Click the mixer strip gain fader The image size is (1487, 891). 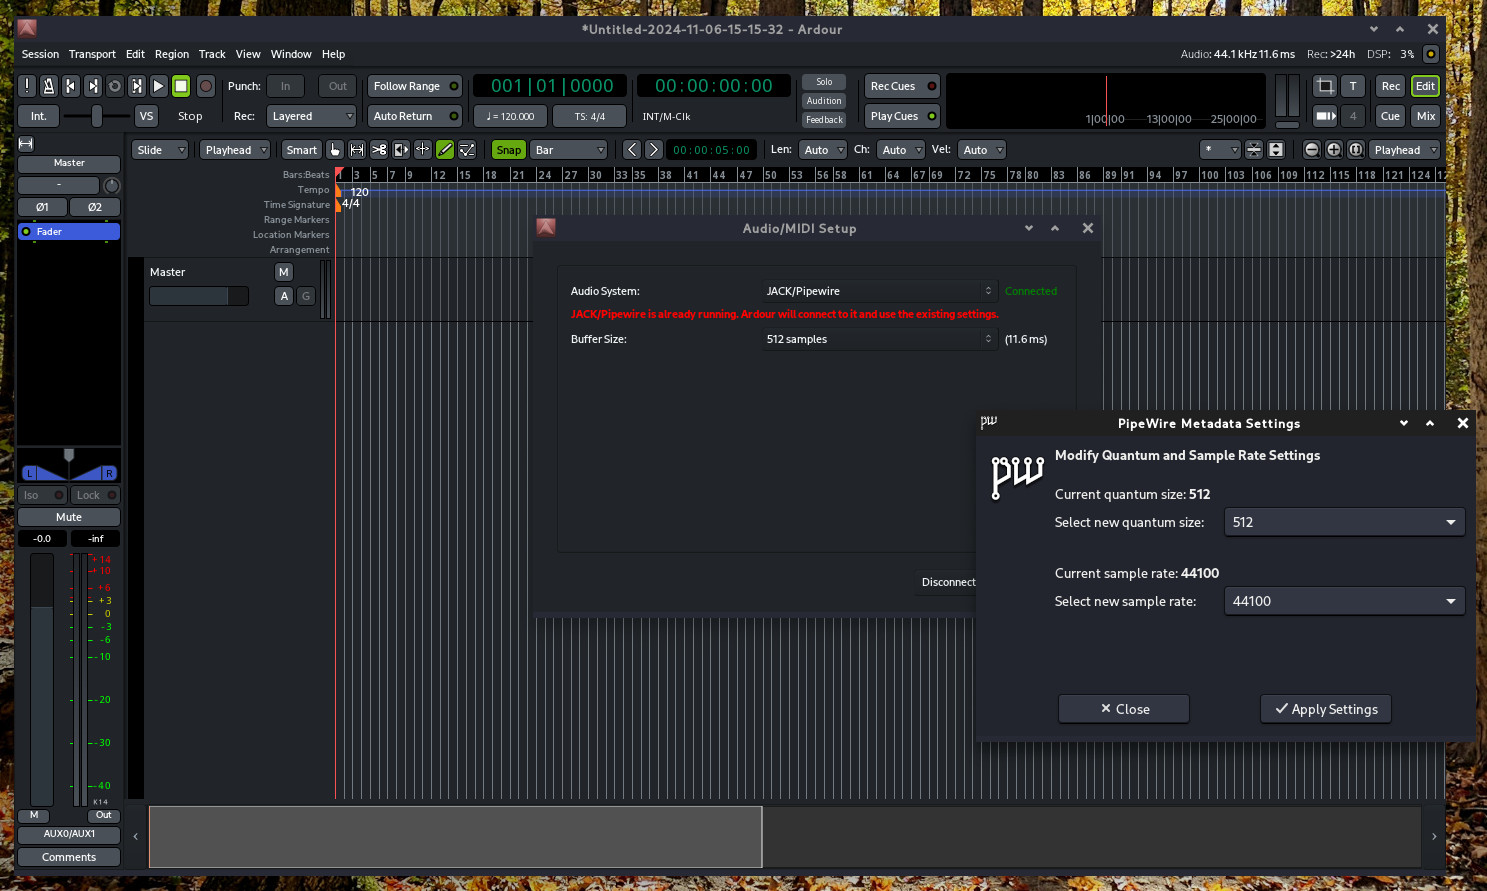[42, 678]
